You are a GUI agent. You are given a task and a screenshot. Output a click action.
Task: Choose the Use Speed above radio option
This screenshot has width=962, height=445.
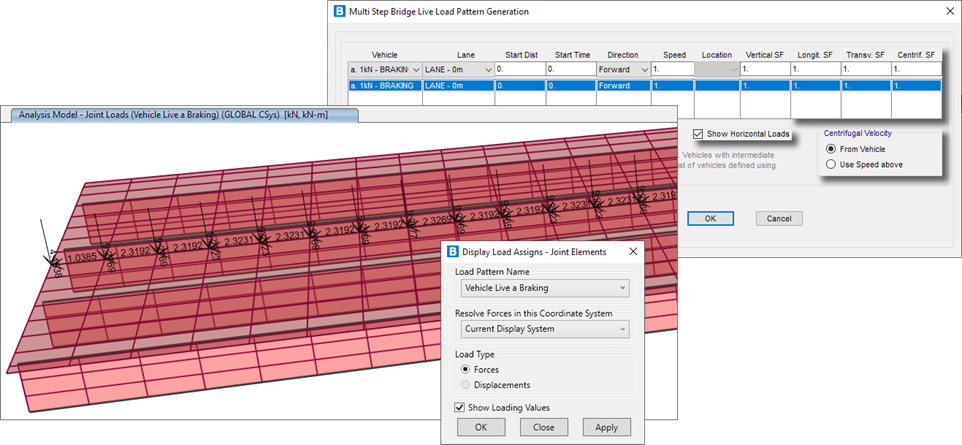click(831, 164)
